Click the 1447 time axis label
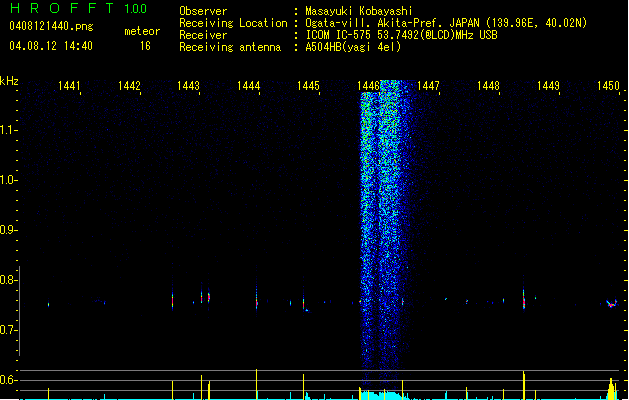The height and width of the screenshot is (400, 629). point(428,86)
